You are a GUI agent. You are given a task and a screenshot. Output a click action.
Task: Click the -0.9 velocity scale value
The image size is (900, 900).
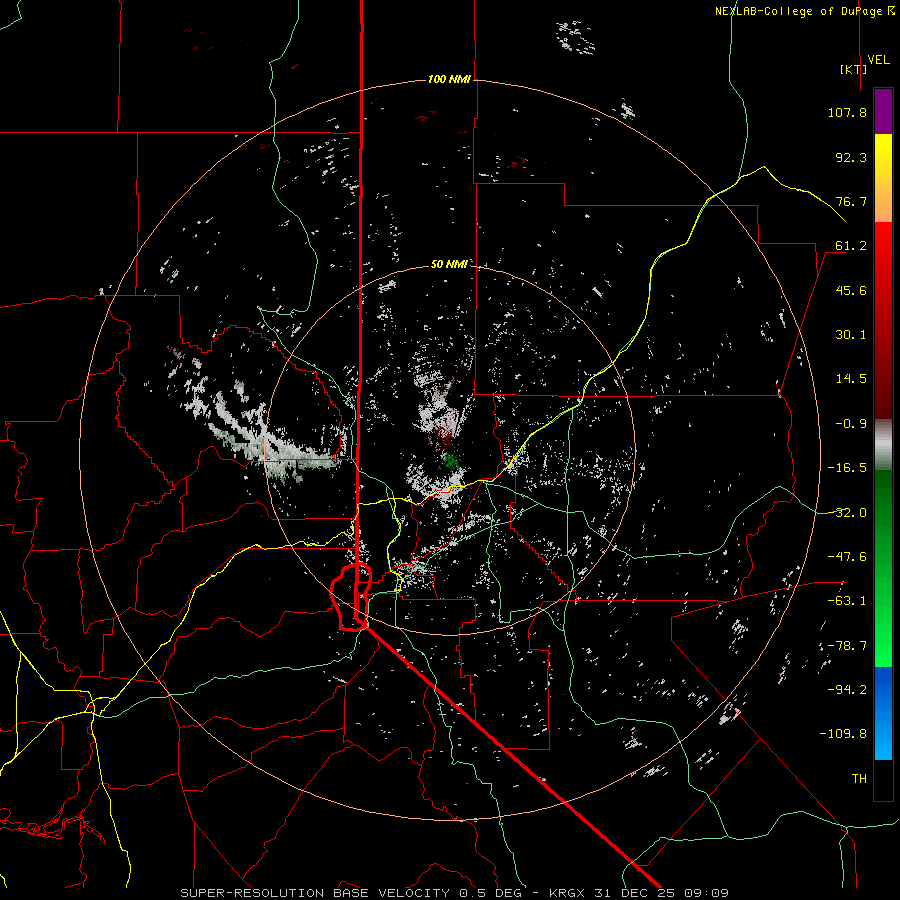point(851,424)
